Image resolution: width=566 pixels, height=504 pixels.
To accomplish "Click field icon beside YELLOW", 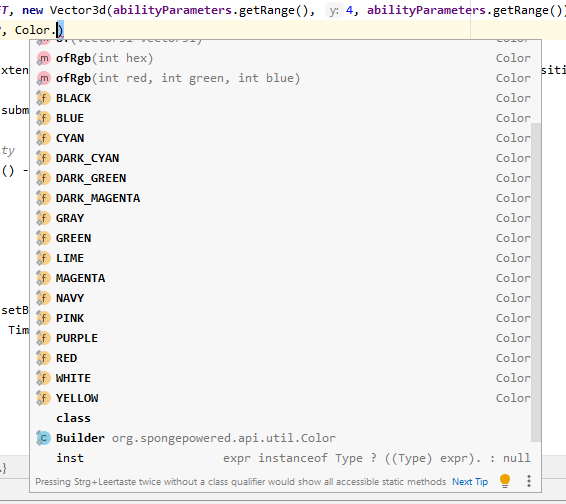I will [x=43, y=398].
